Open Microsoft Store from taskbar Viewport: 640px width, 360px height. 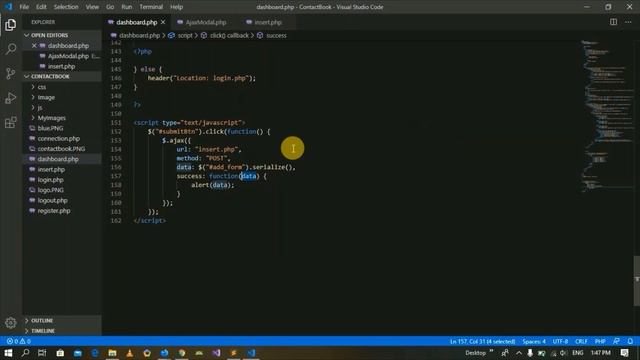(x=60, y=353)
